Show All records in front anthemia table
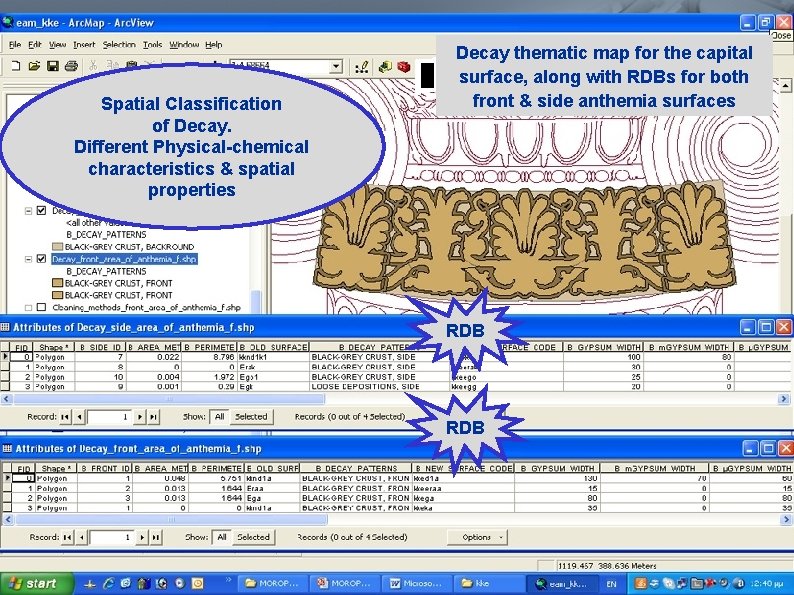 (x=222, y=537)
